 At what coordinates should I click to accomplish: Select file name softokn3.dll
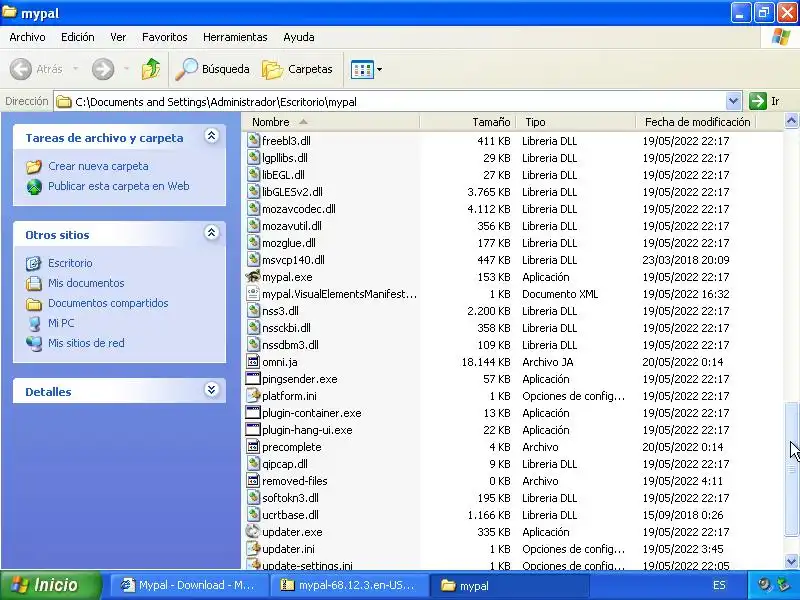(290, 497)
